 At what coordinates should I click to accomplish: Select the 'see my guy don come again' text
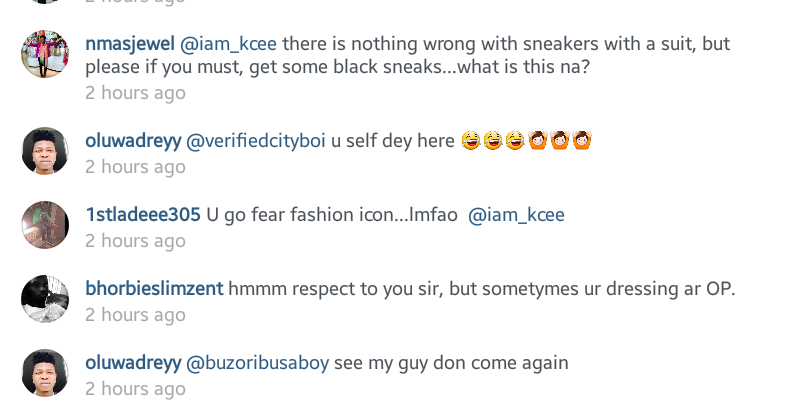click(x=452, y=363)
